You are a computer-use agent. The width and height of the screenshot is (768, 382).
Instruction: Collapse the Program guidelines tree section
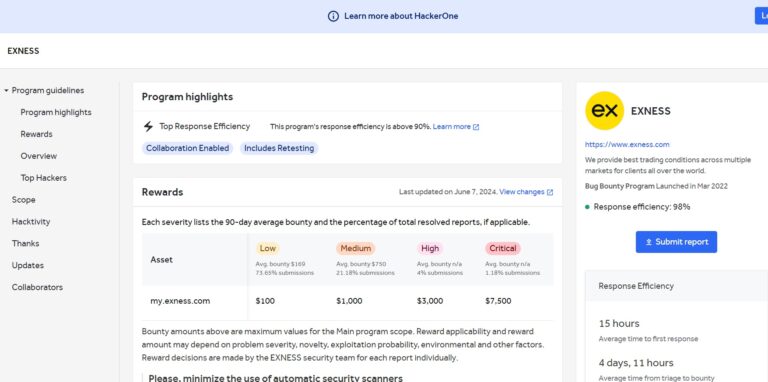pos(6,91)
